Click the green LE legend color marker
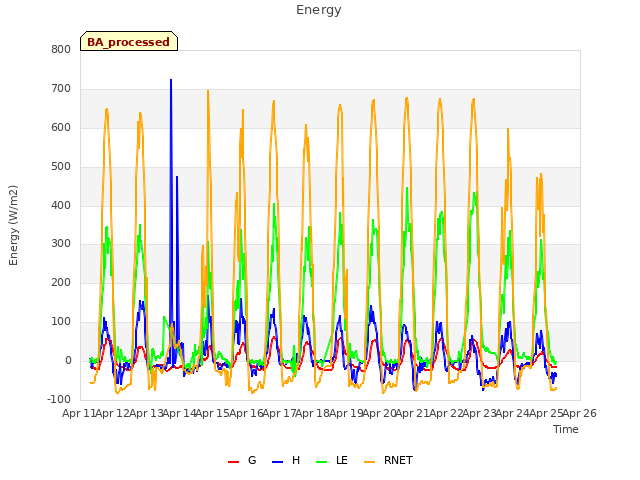Screen dimensions: 640x480 322,462
